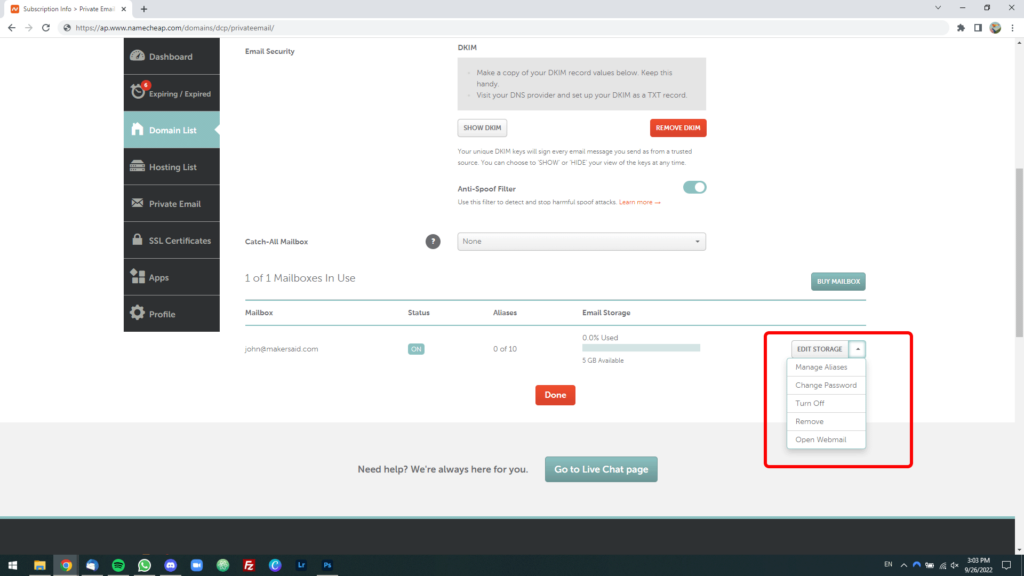
Task: Click the SHOW DKIM button
Action: (482, 128)
